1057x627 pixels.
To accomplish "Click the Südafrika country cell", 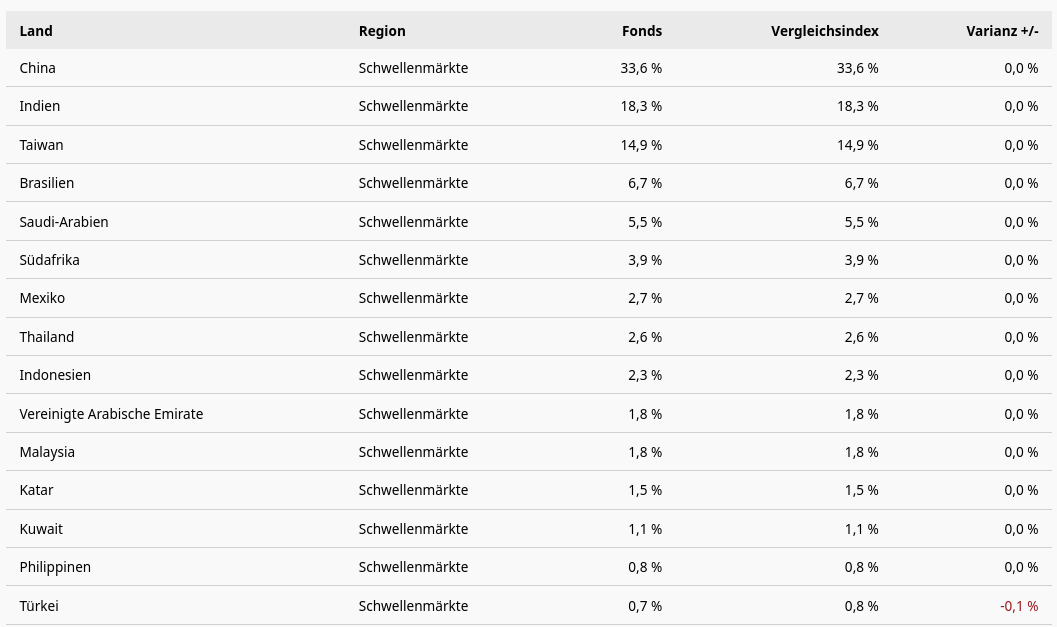I will click(x=50, y=260).
